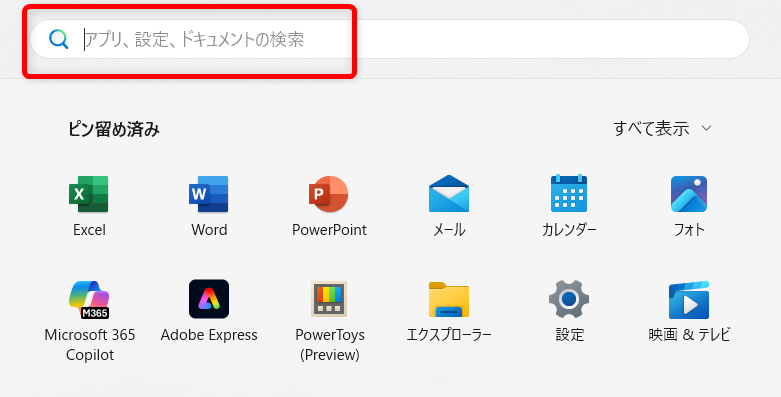Click the chevron beside すべて表示
This screenshot has width=781, height=397.
(706, 129)
